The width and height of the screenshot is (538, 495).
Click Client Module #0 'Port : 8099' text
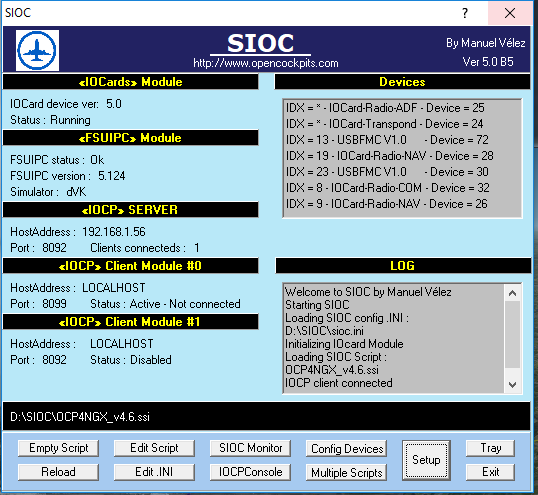(x=38, y=304)
